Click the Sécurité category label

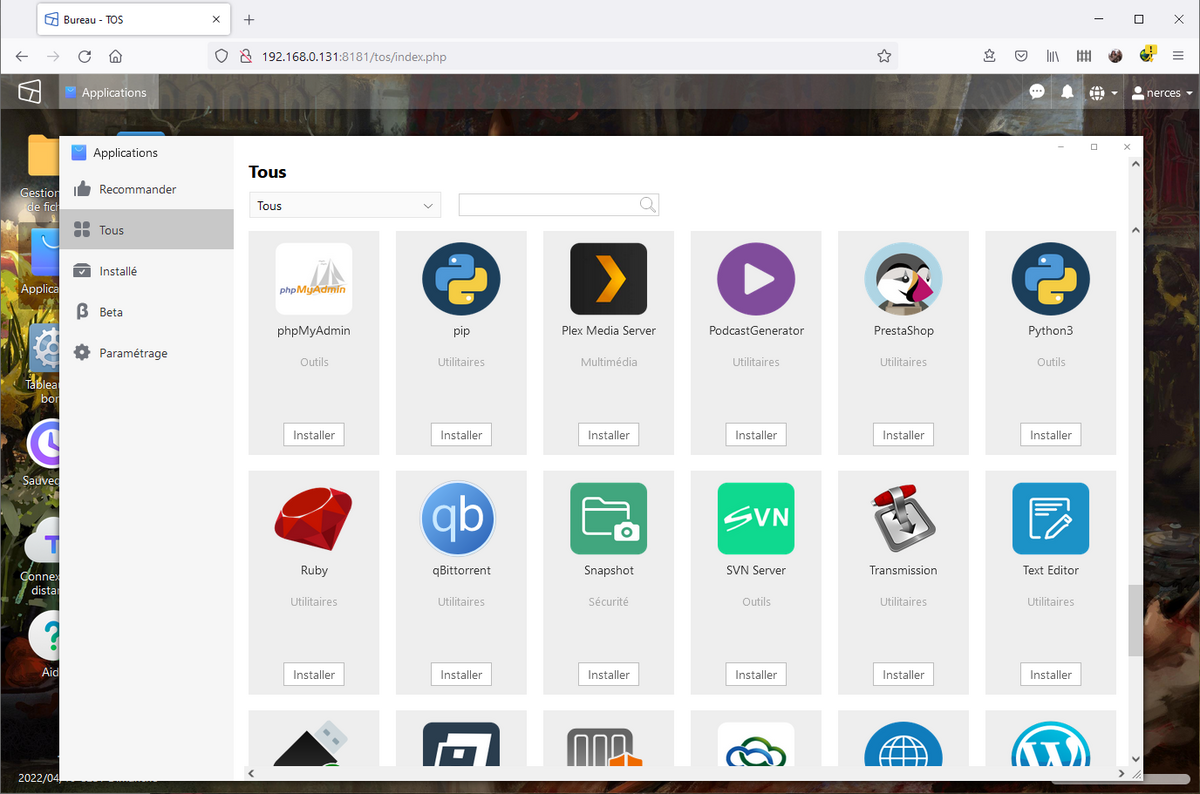[x=609, y=602]
